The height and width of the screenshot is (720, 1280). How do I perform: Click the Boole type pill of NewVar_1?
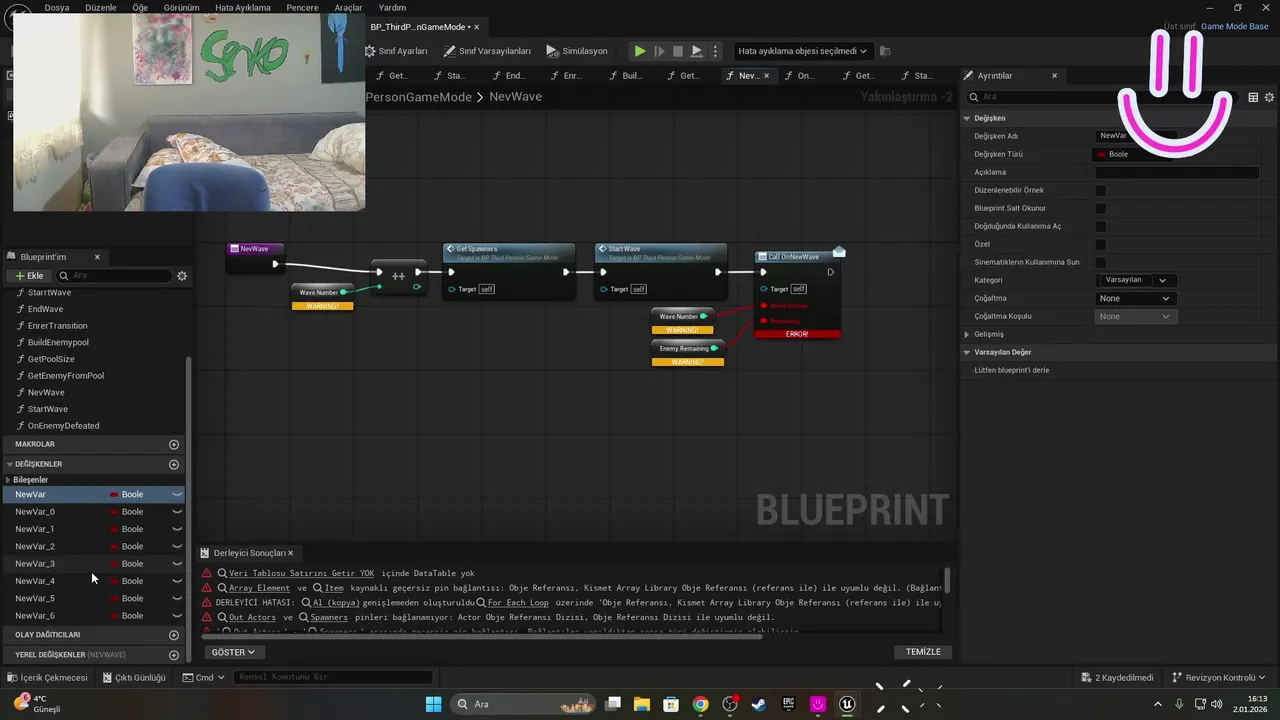coord(127,529)
